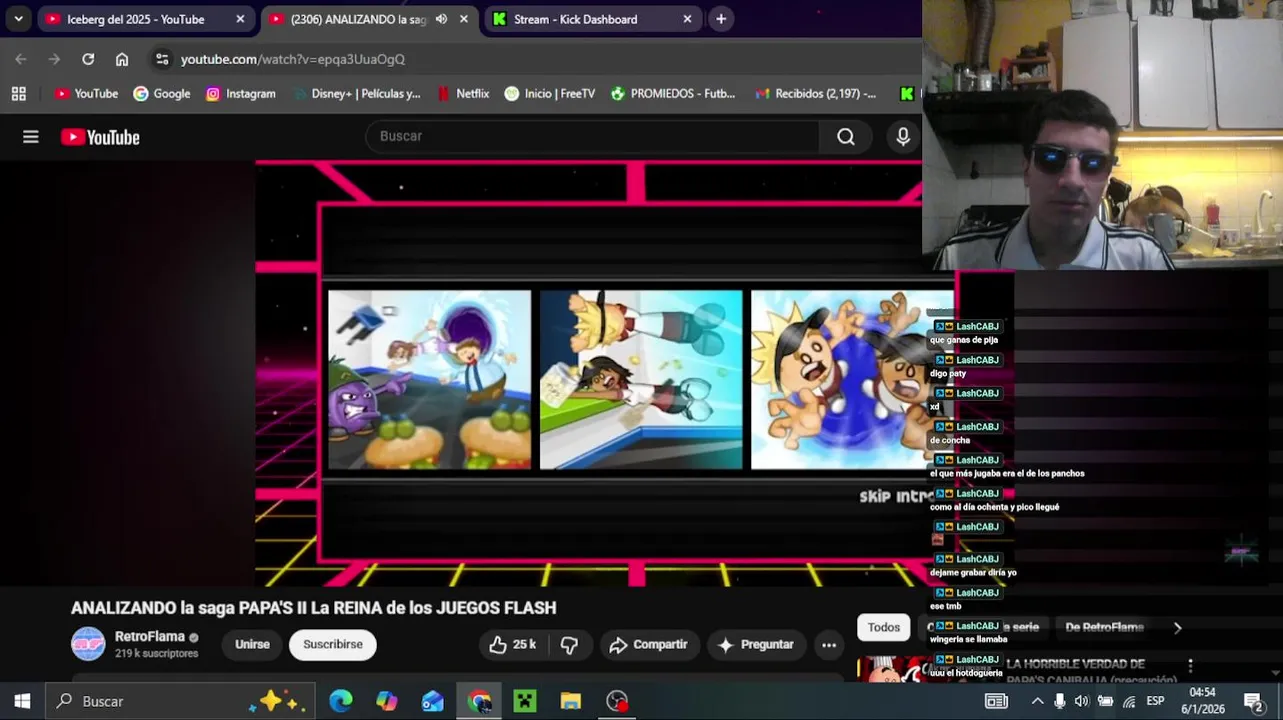The width and height of the screenshot is (1283, 720).
Task: Select the De RetroFlama filter chip
Action: coord(1104,627)
